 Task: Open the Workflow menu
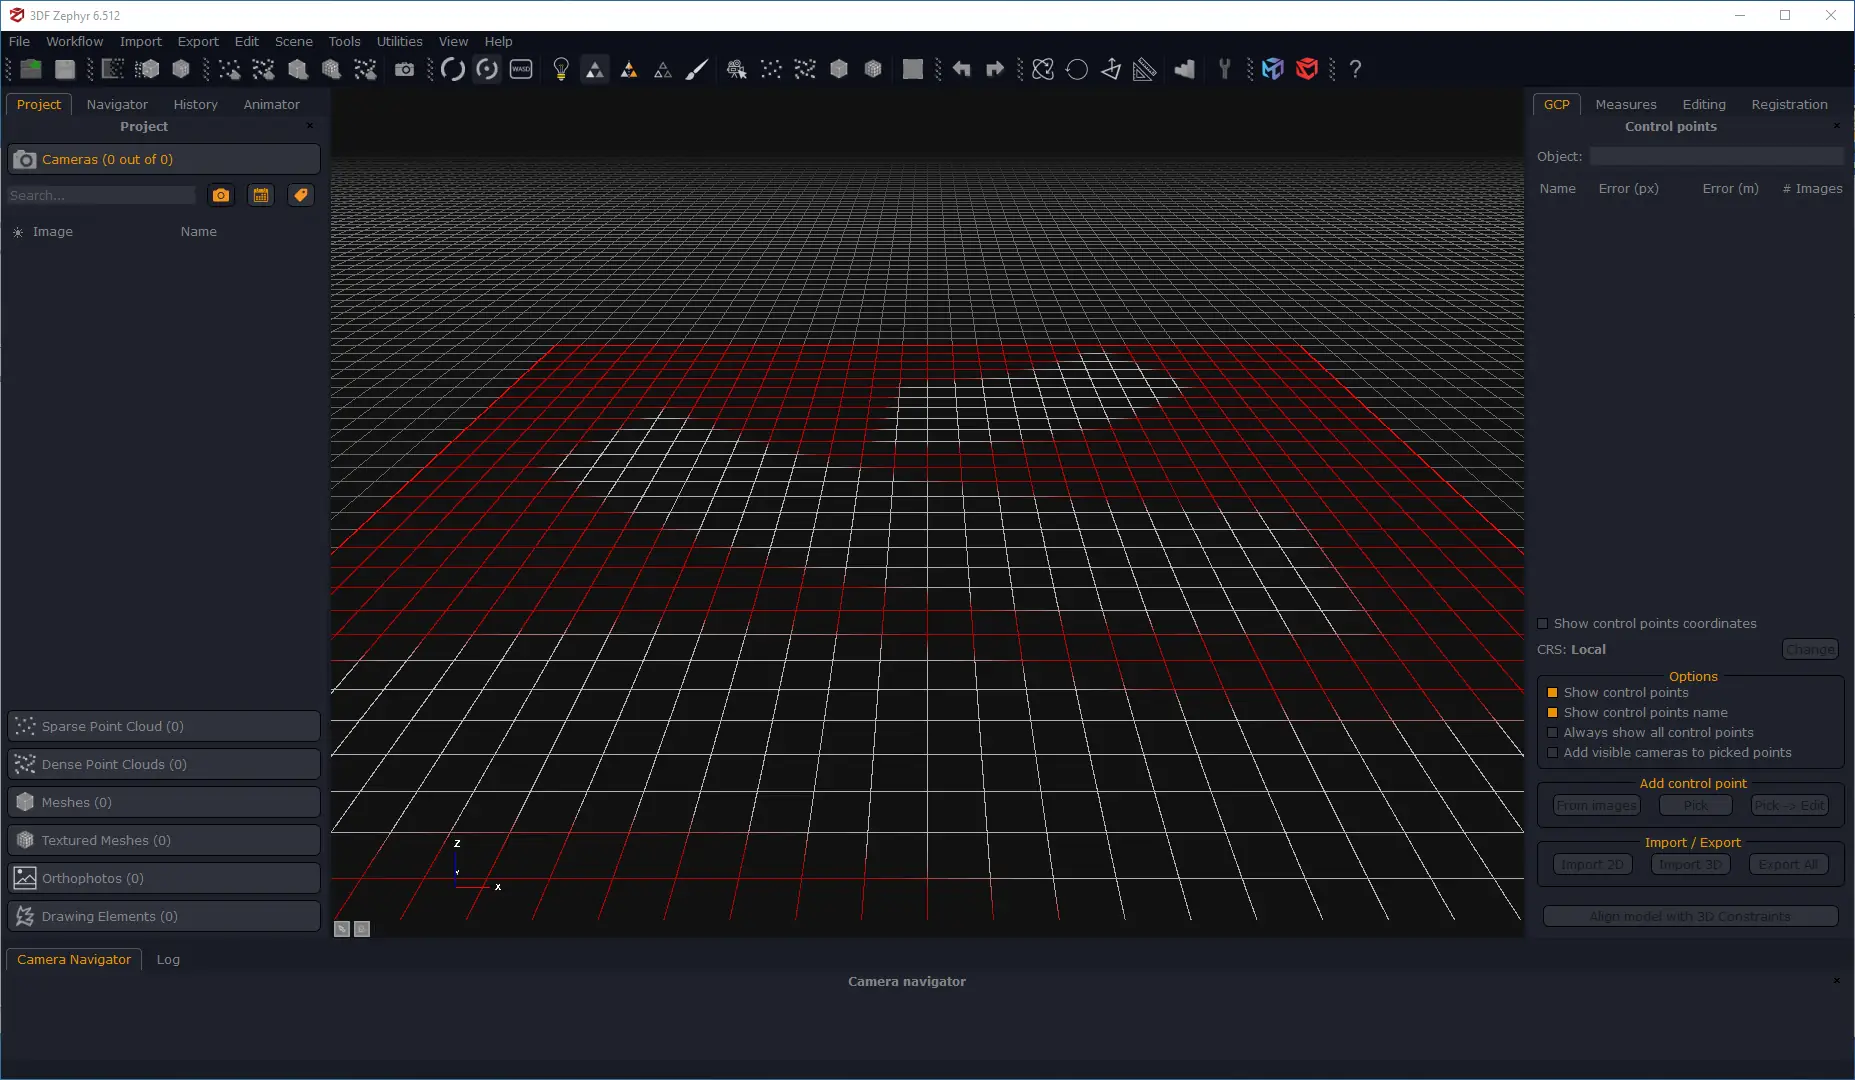coord(74,41)
